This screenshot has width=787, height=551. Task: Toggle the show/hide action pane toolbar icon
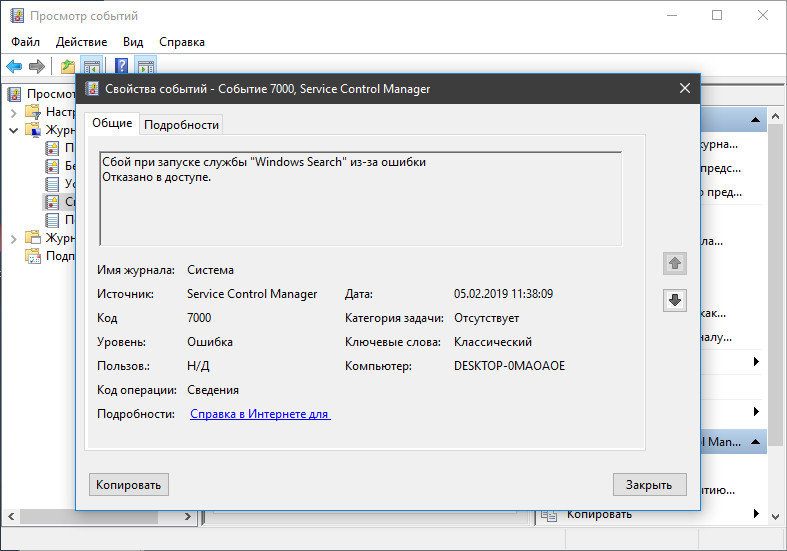coord(146,66)
